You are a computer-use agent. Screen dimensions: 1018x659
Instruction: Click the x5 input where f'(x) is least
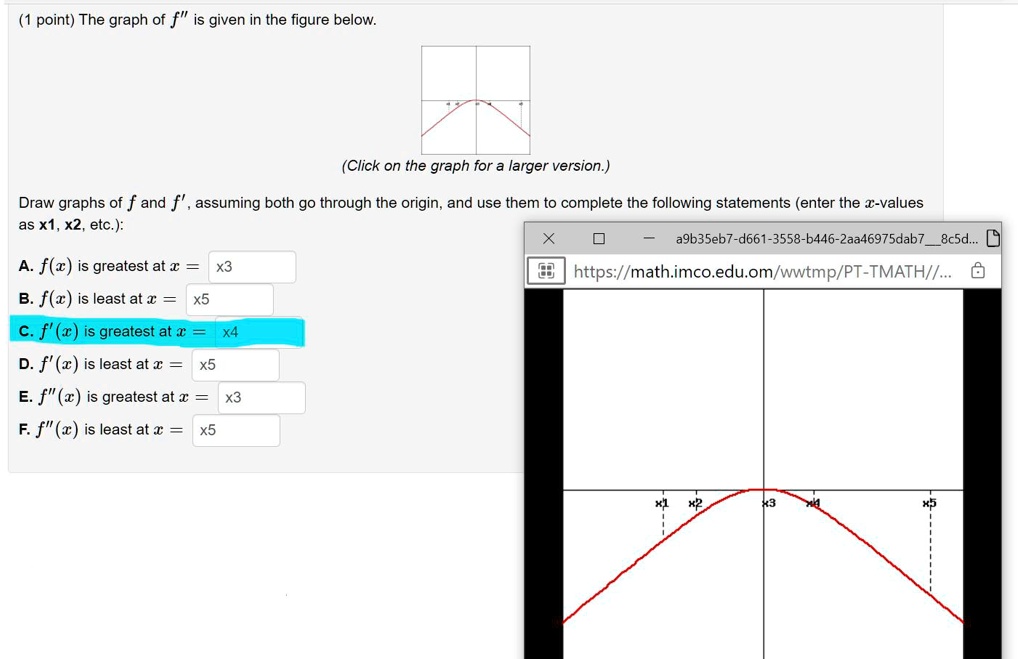tap(235, 364)
